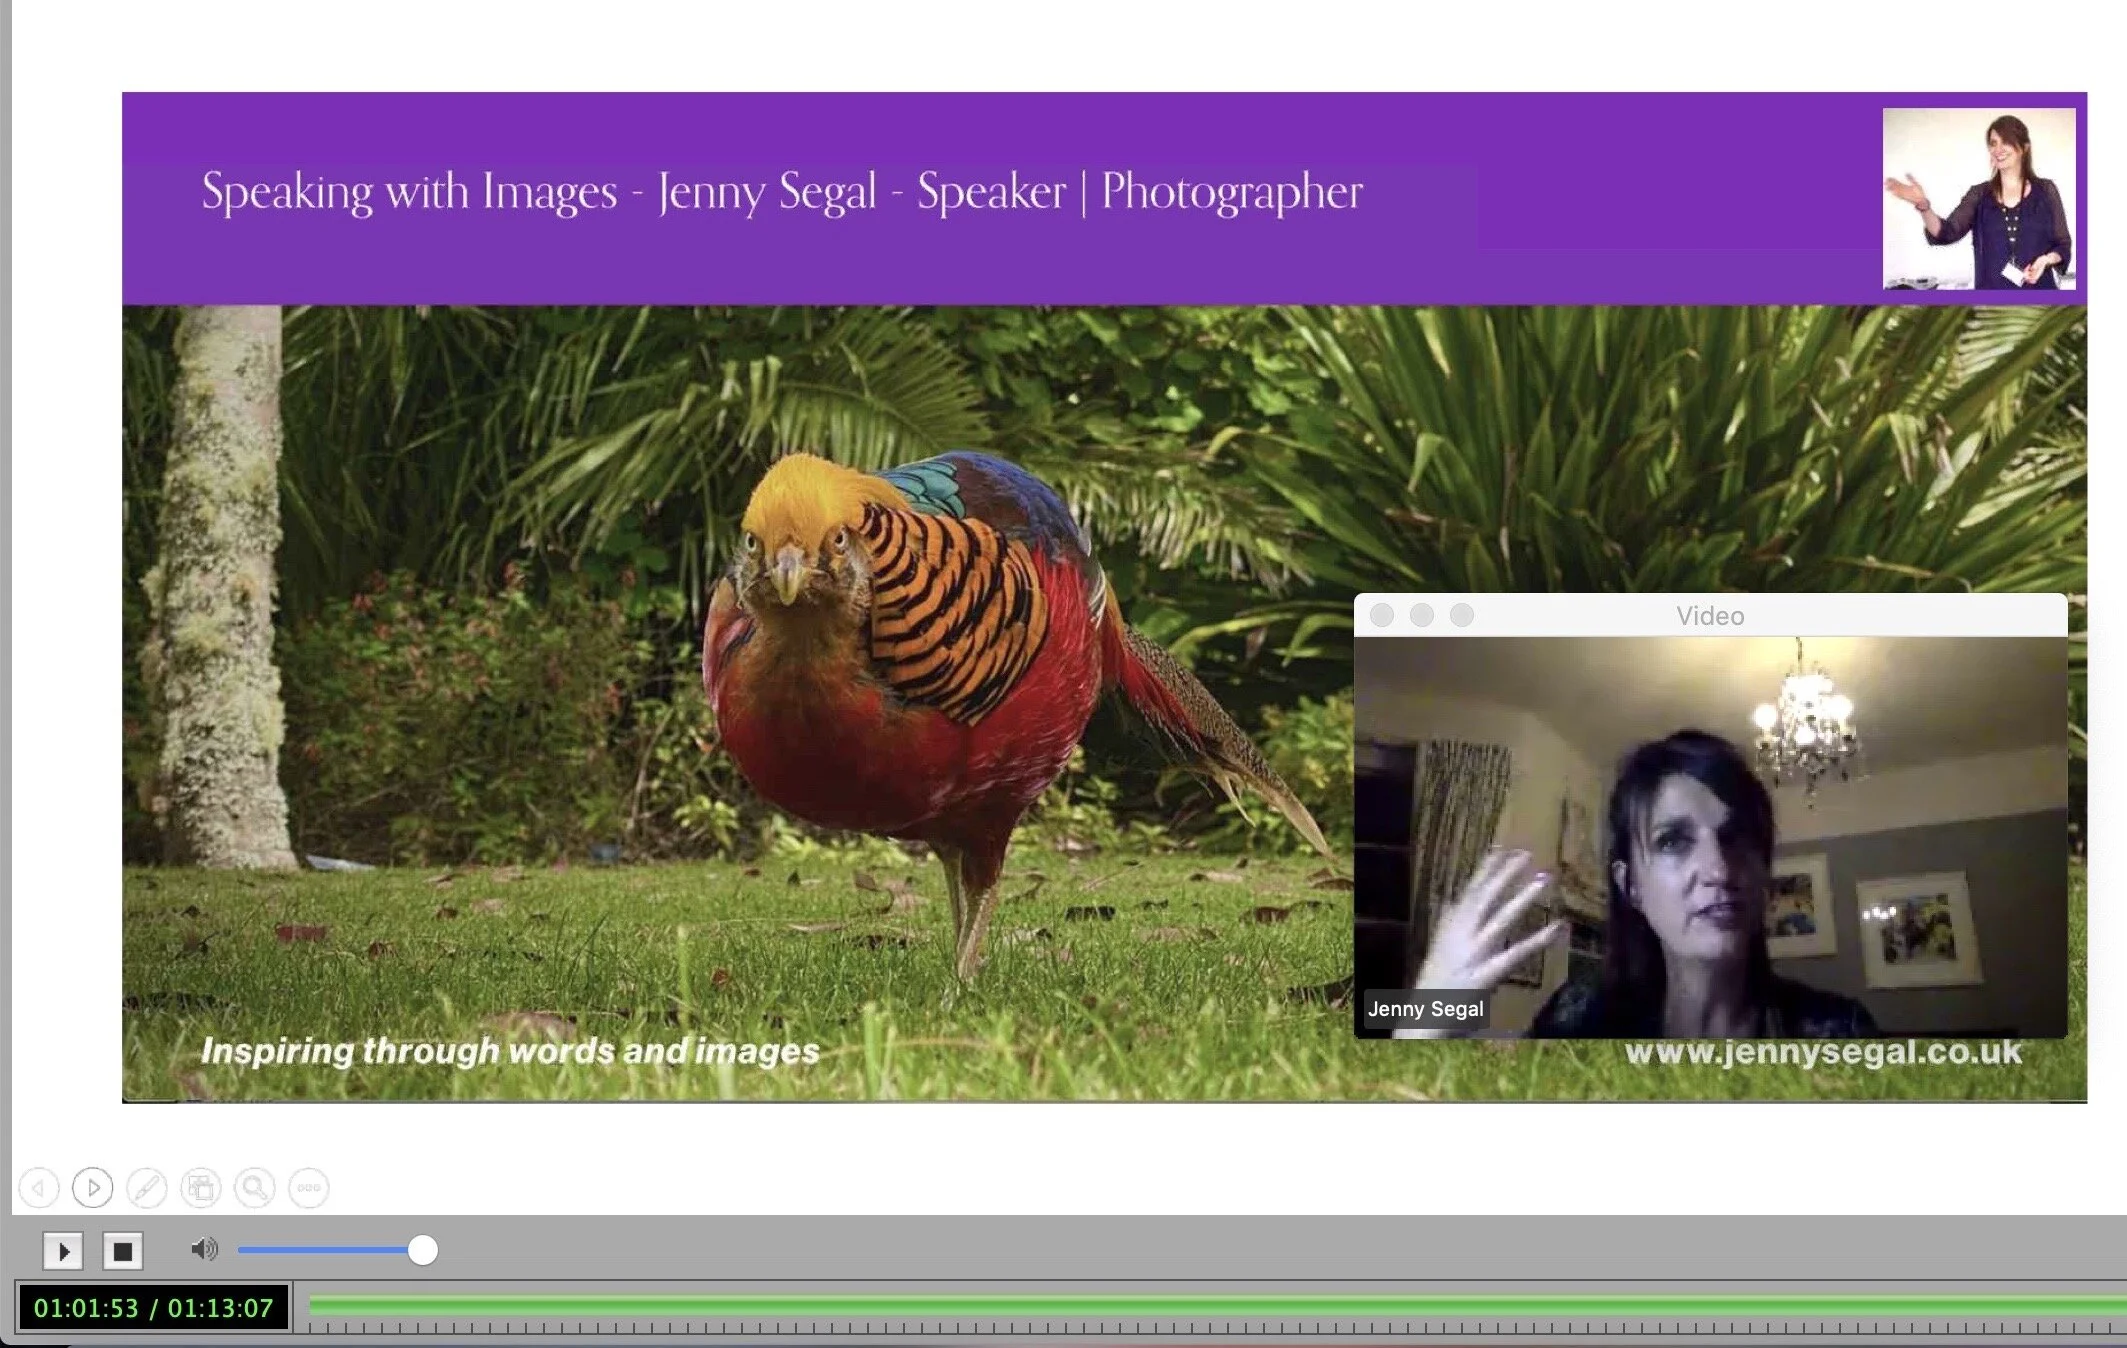Click the volume slider handle
Image resolution: width=2127 pixels, height=1348 pixels.
coord(423,1250)
